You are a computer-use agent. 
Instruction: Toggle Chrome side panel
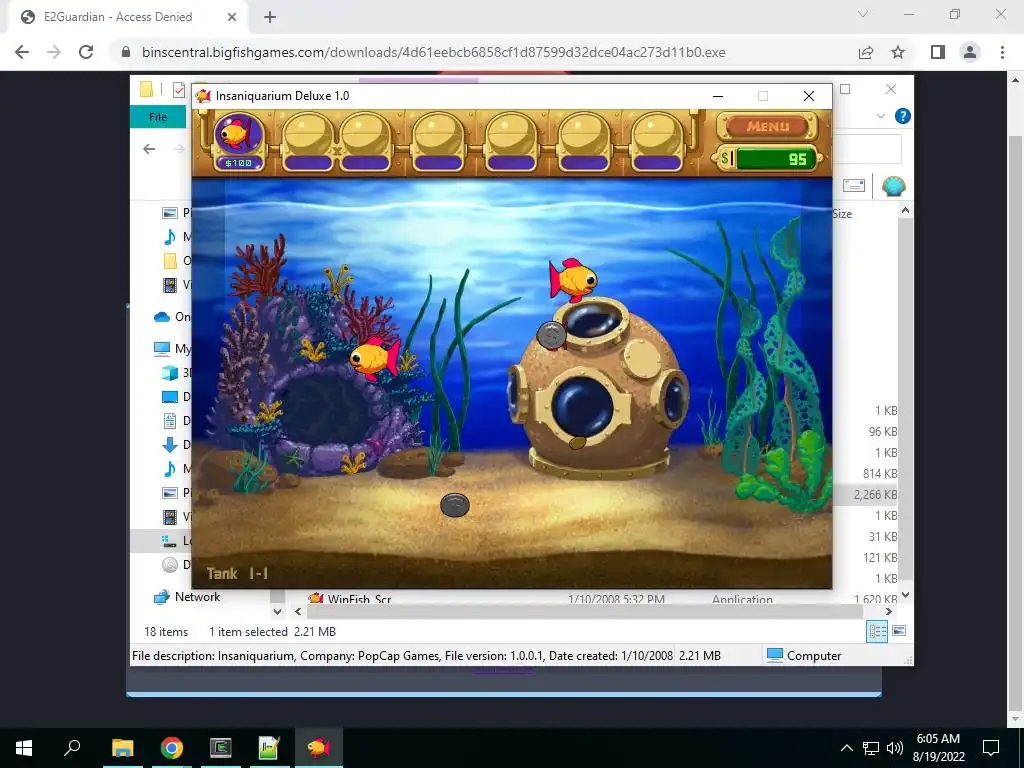click(938, 52)
